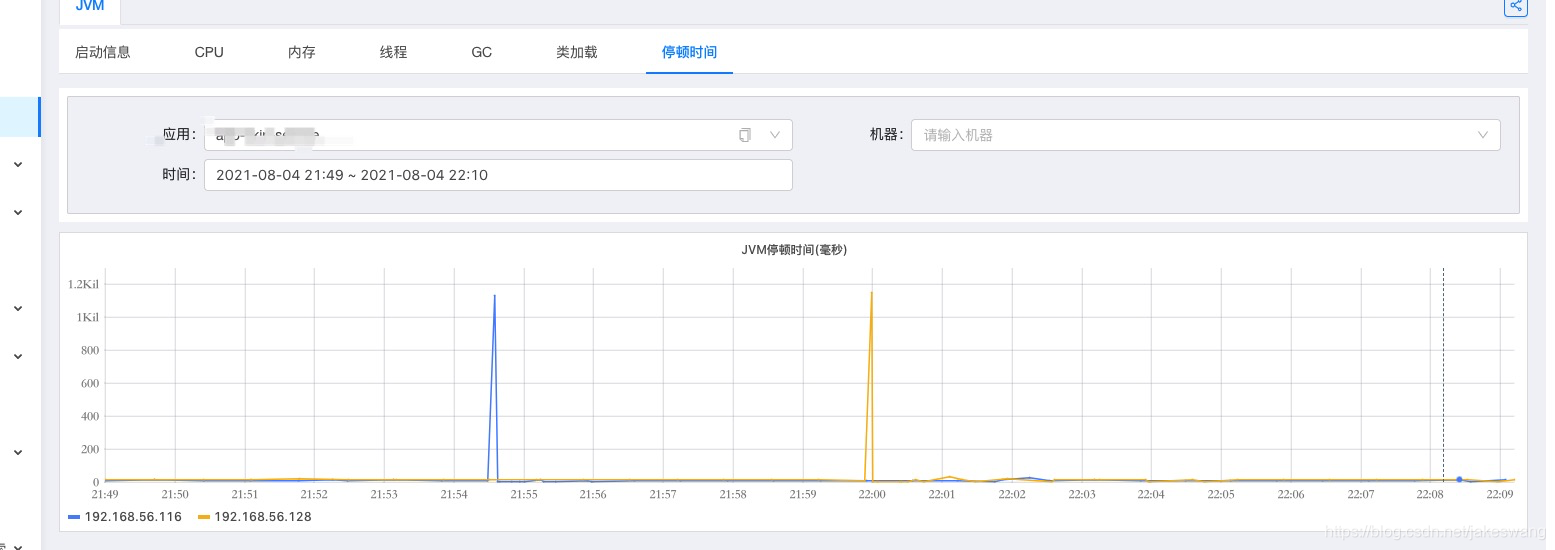Open the 机器 dropdown chevron
Image resolution: width=1555 pixels, height=550 pixels.
1482,135
